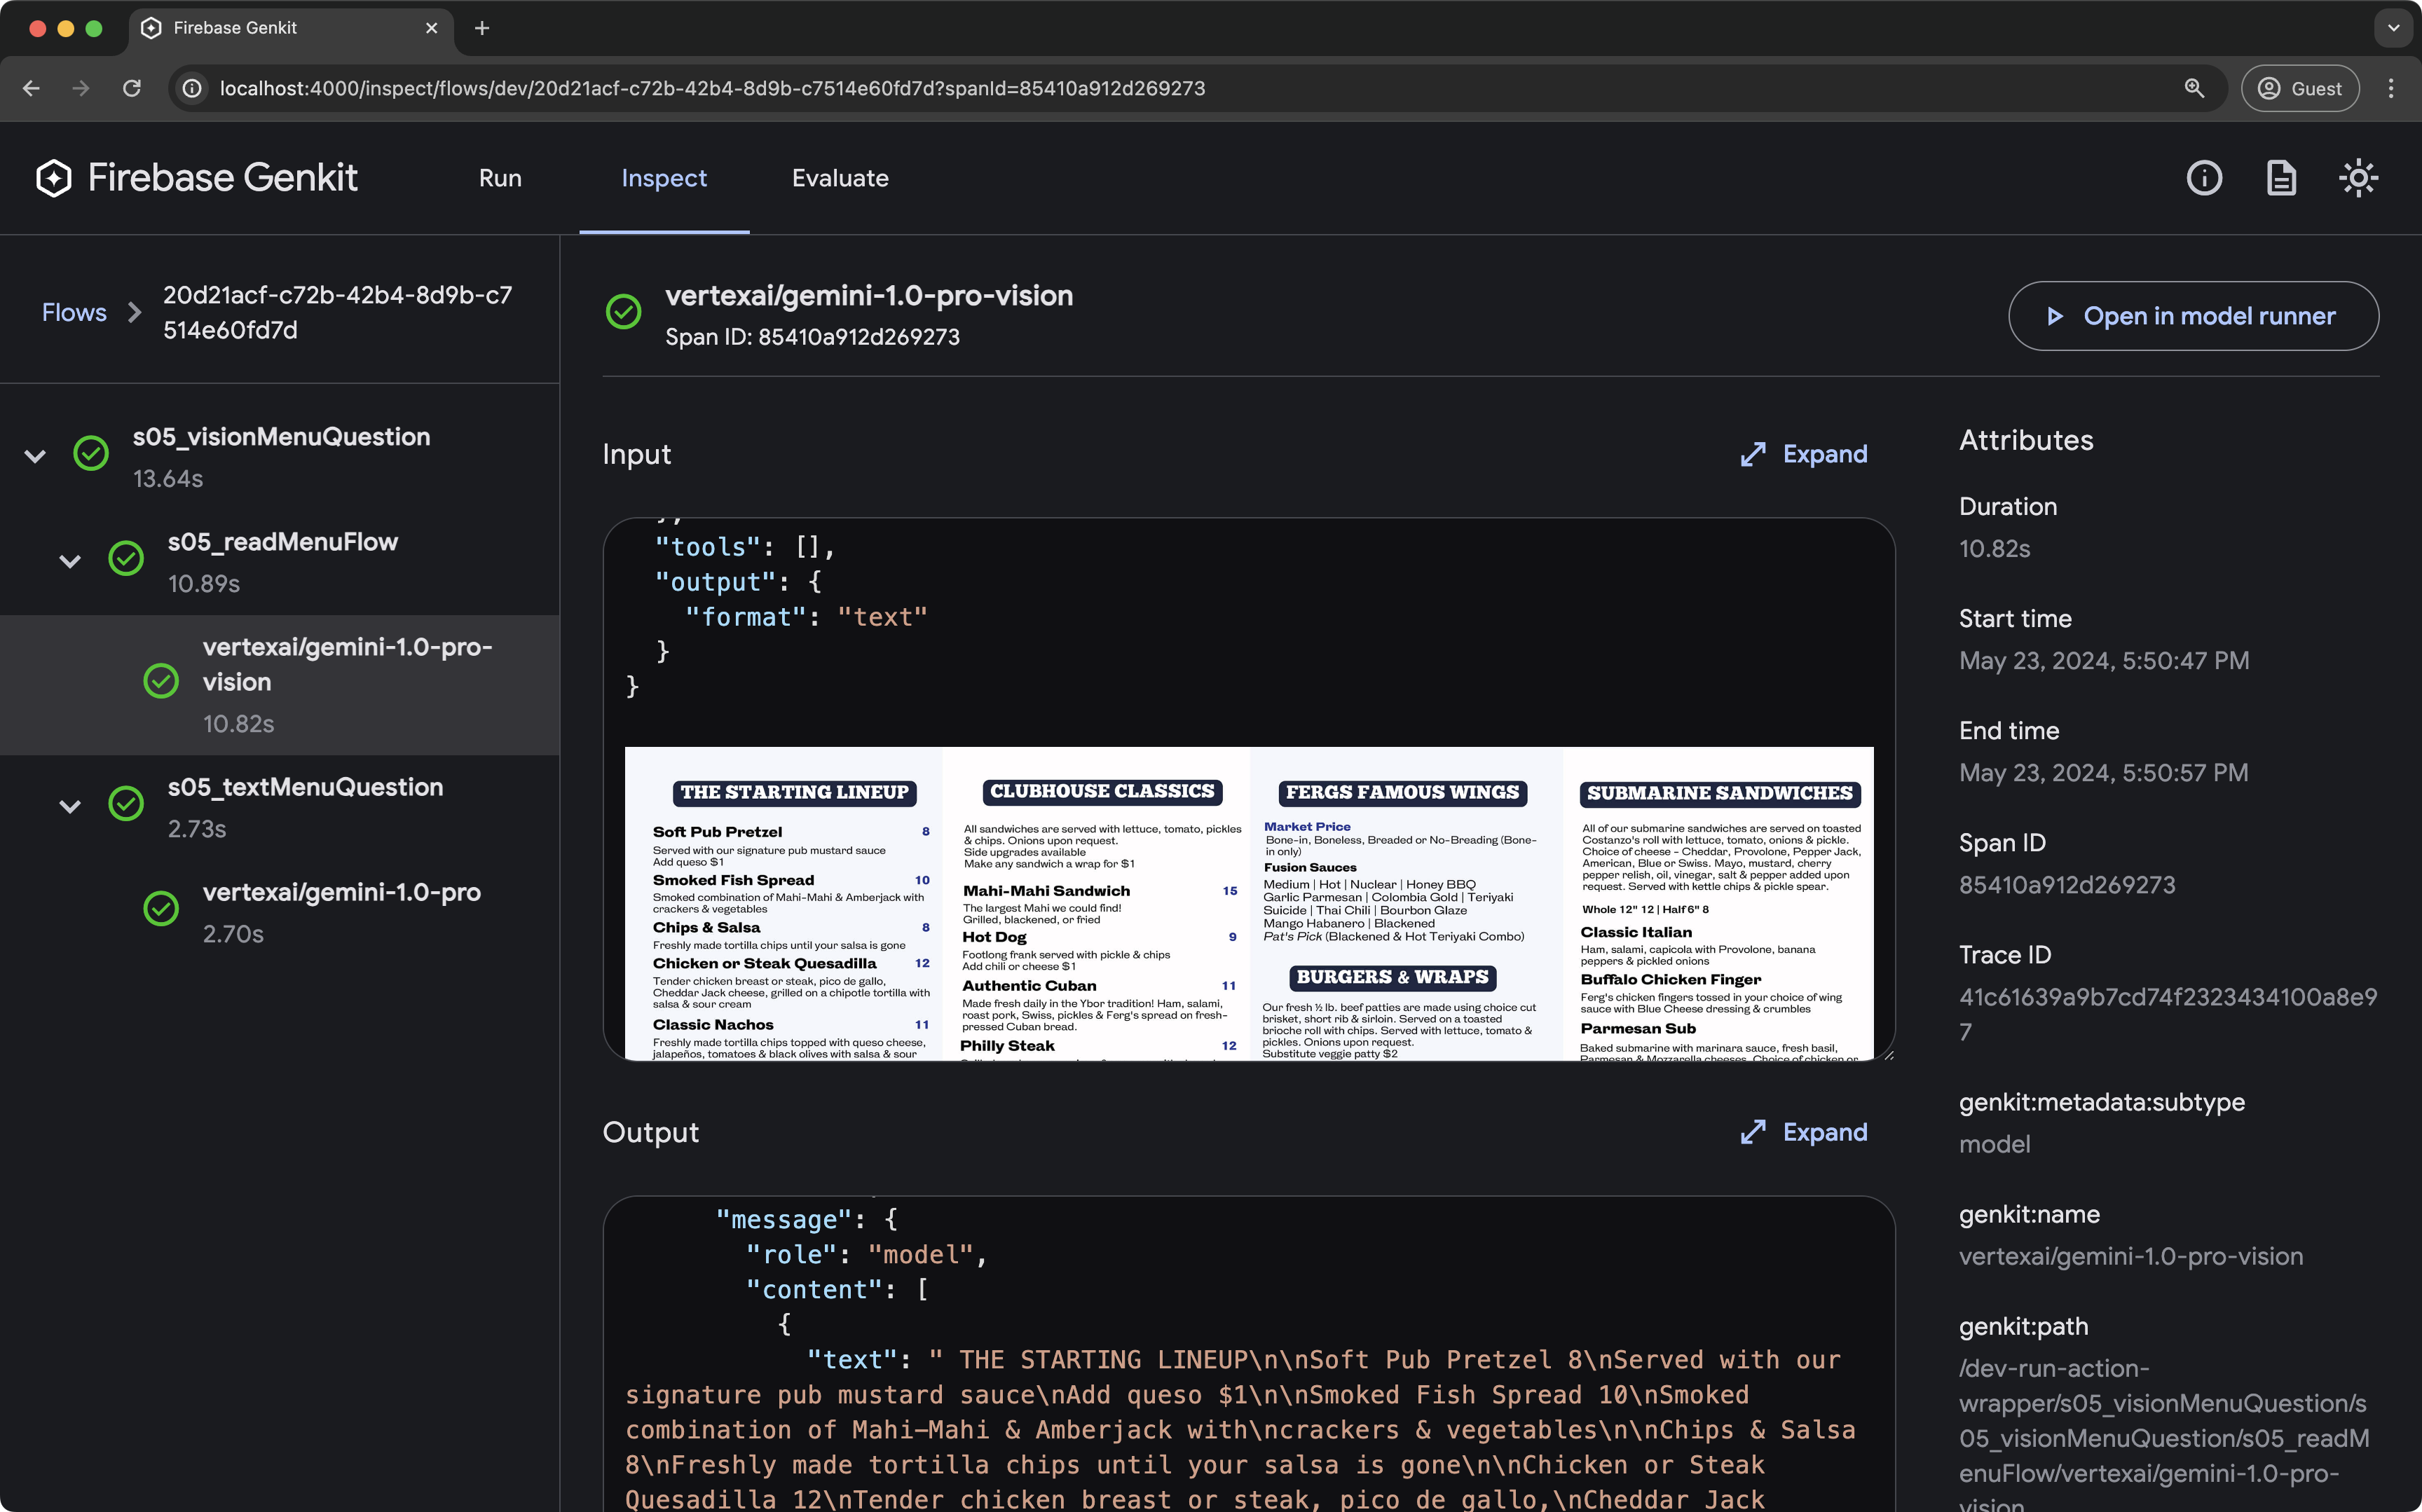Switch to the Evaluate tab

point(840,178)
